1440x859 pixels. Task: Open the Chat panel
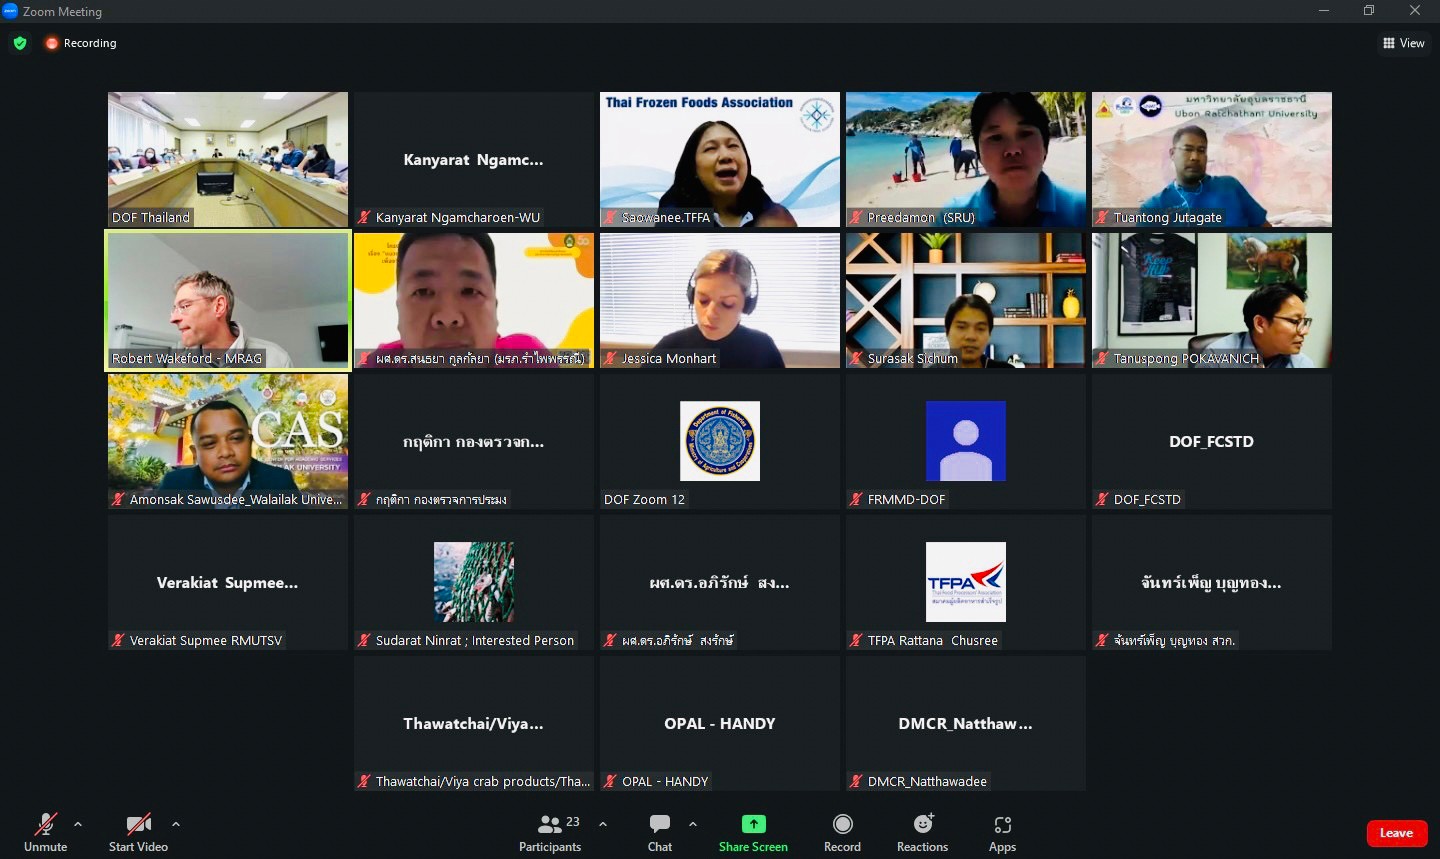coord(660,825)
